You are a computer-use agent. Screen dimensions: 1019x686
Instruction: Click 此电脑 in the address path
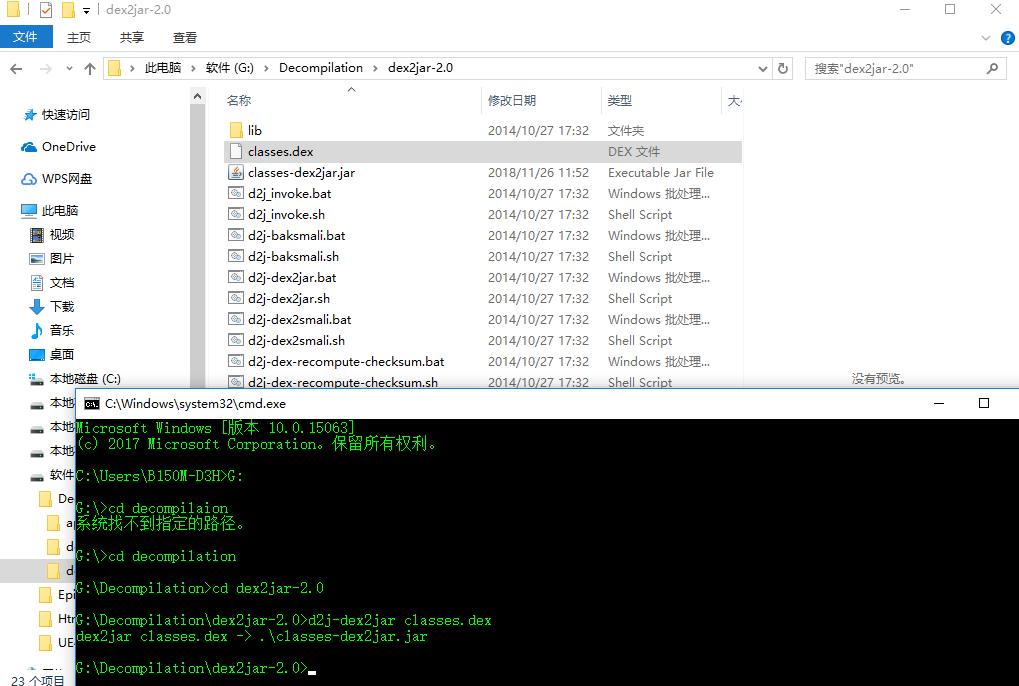coord(162,68)
